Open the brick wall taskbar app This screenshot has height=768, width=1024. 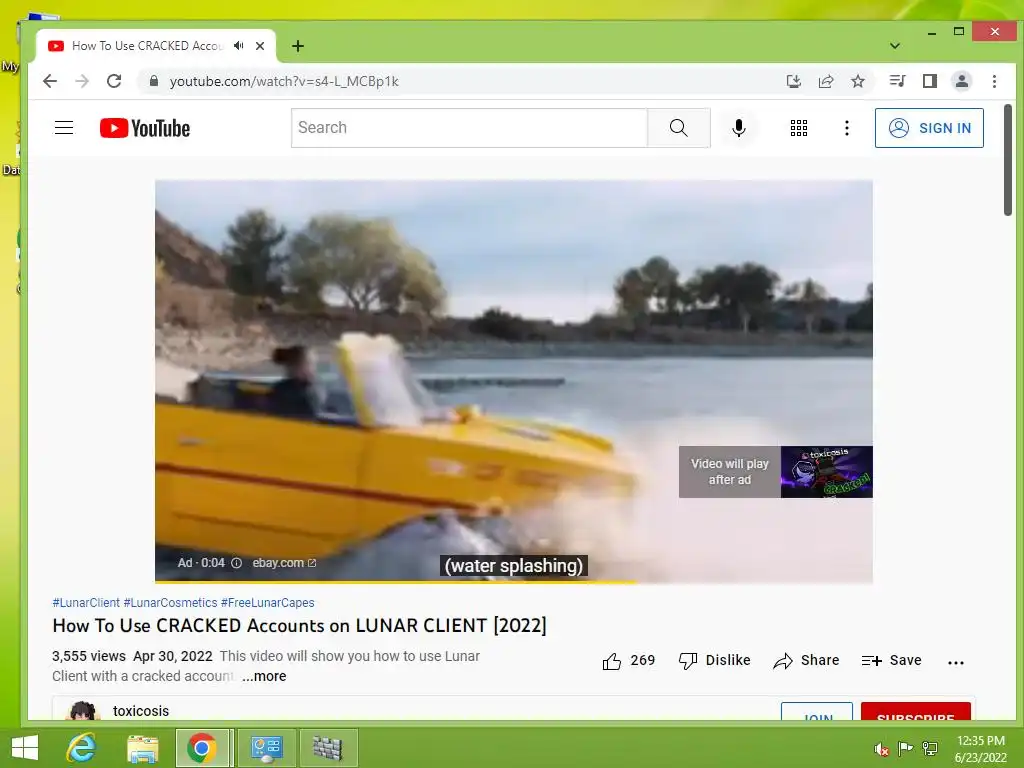pos(328,748)
